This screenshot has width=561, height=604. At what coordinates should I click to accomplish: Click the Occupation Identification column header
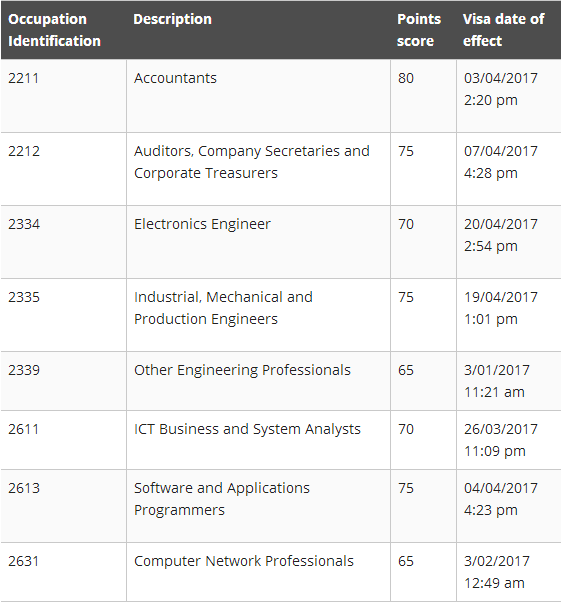coord(54,30)
